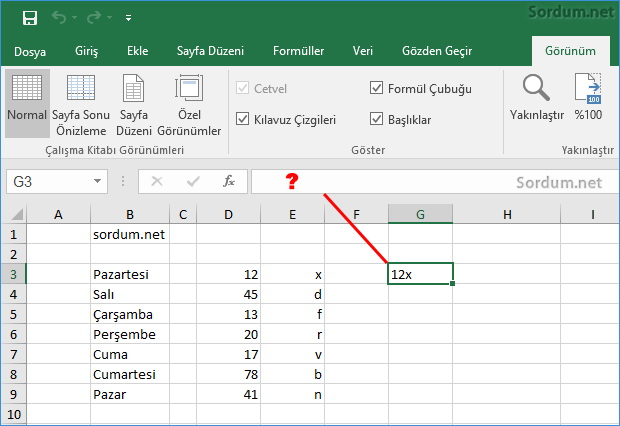Open Özel Görünümler dialog
The image size is (620, 426).
pyautogui.click(x=189, y=105)
